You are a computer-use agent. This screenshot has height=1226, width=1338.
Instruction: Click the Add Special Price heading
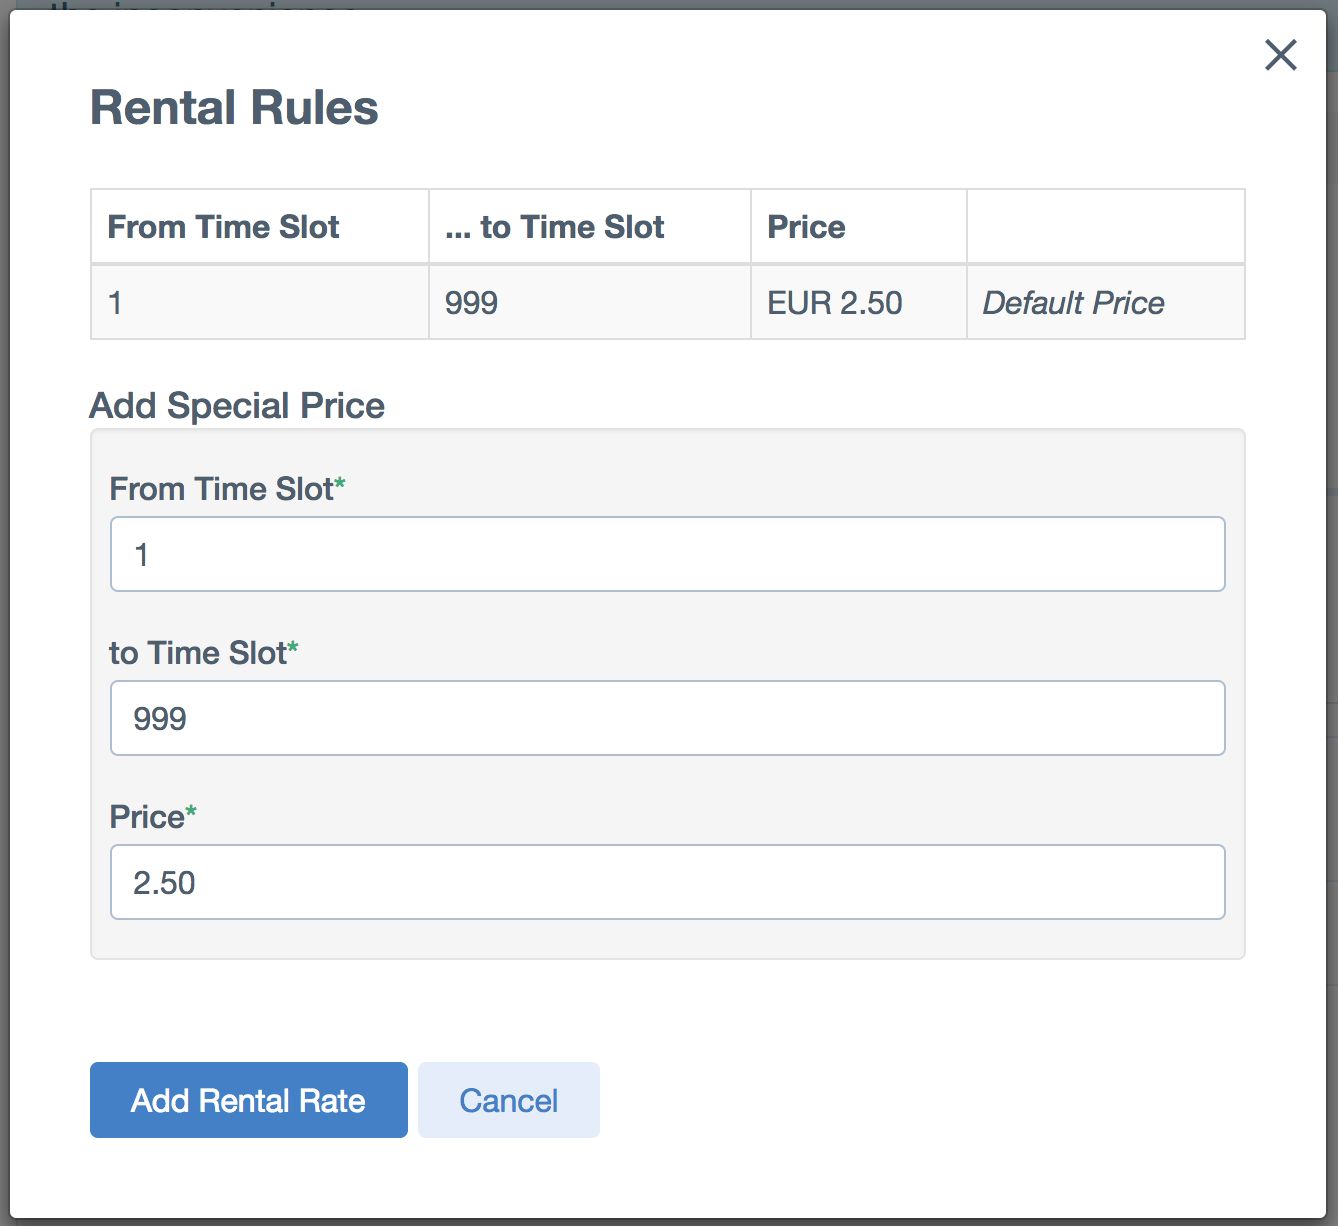point(237,406)
